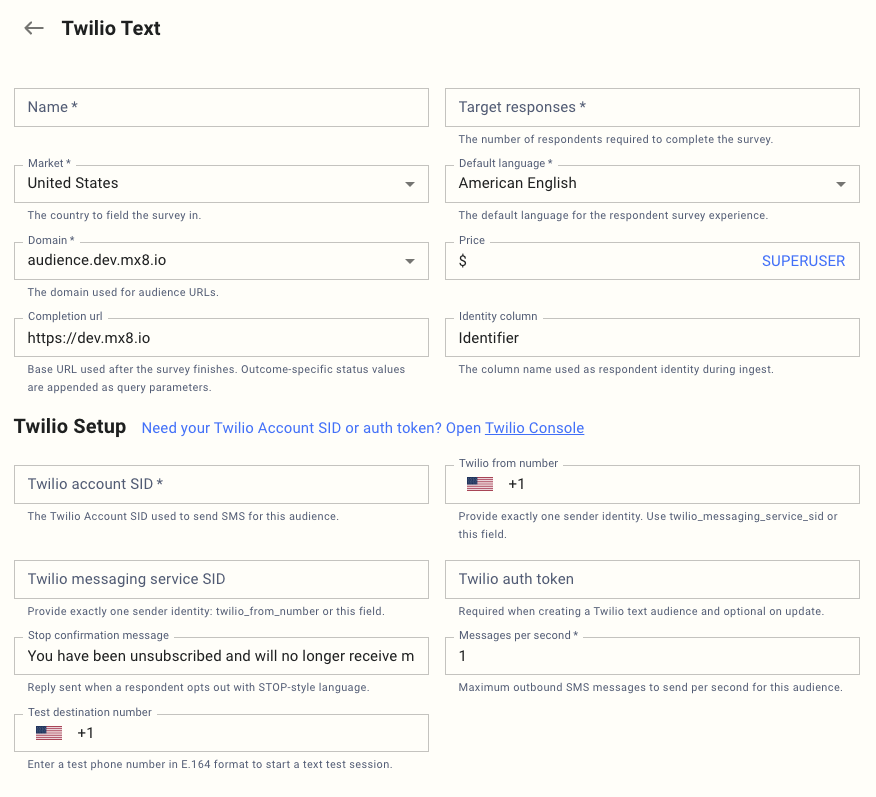876x797 pixels.
Task: Click the back arrow beside Twilio Text
Action: (x=34, y=28)
